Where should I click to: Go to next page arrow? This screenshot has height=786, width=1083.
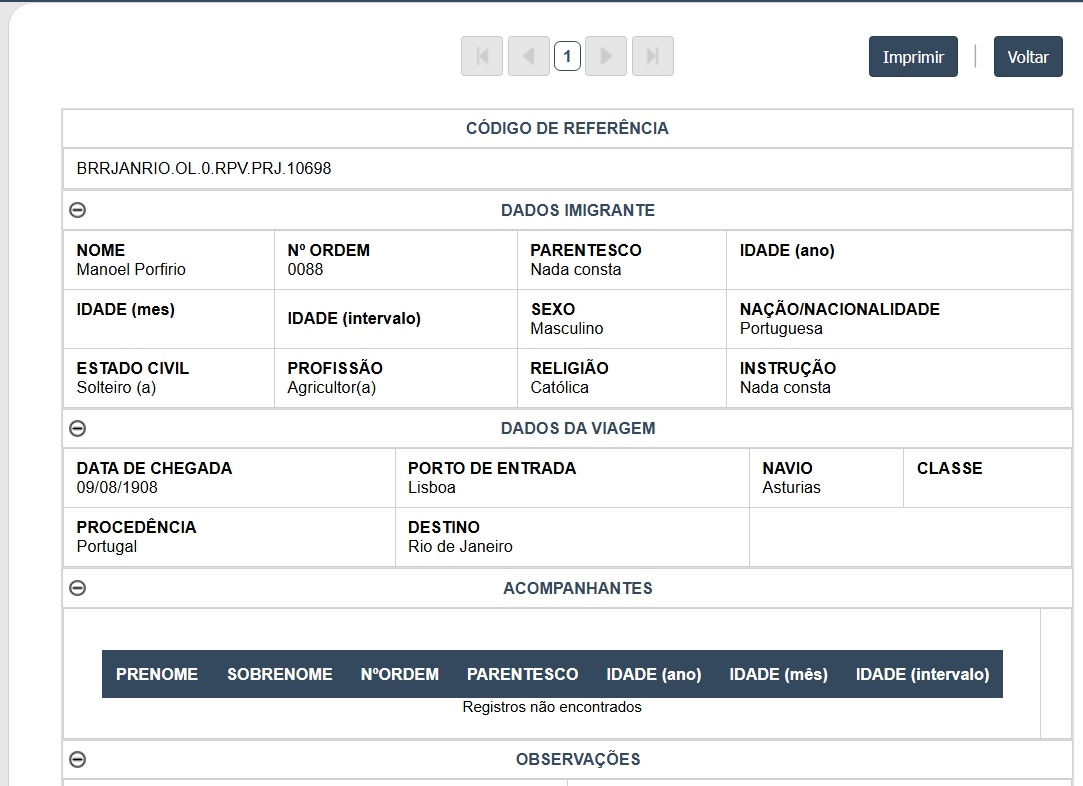click(x=606, y=57)
